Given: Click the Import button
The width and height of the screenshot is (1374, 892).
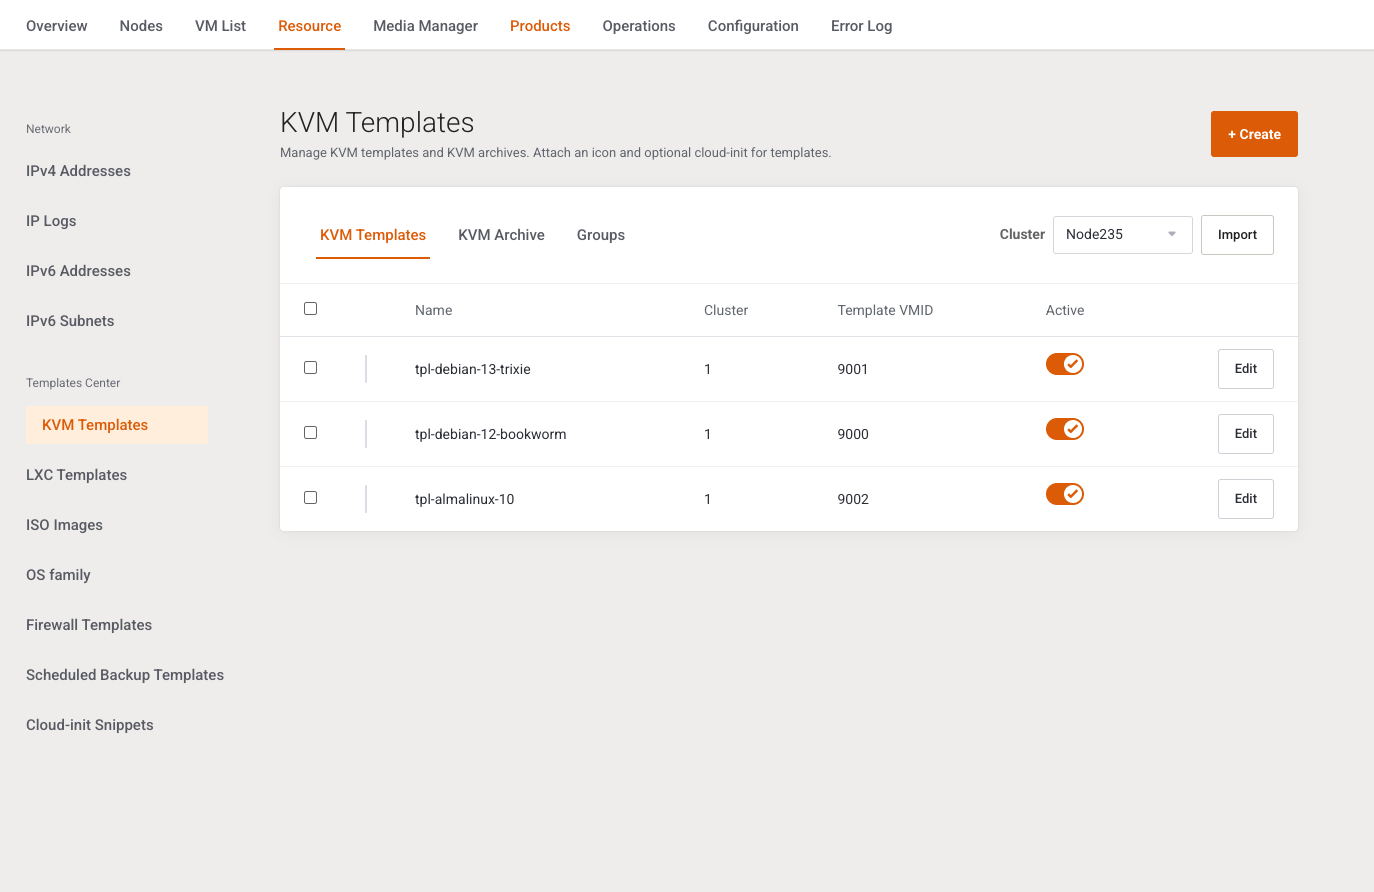Looking at the screenshot, I should [x=1237, y=235].
